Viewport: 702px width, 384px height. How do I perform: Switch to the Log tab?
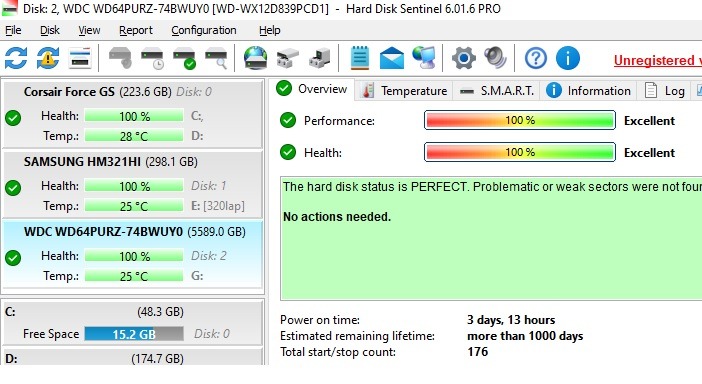pyautogui.click(x=665, y=91)
